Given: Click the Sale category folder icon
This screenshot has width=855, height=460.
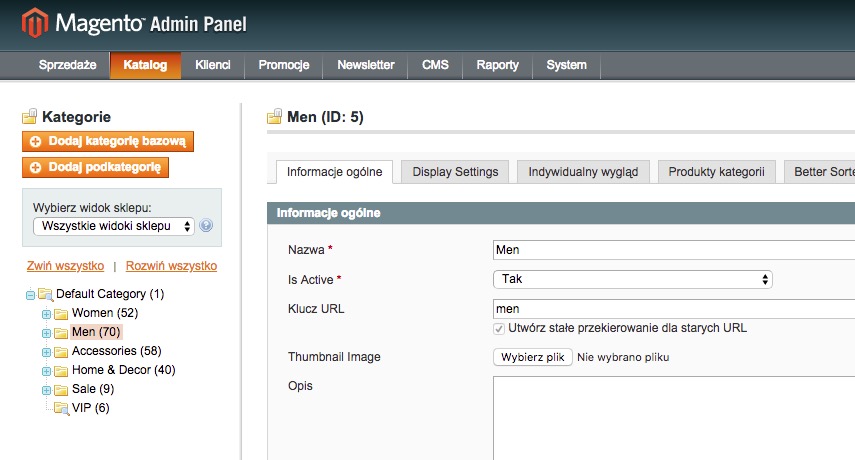Looking at the screenshot, I should click(60, 390).
